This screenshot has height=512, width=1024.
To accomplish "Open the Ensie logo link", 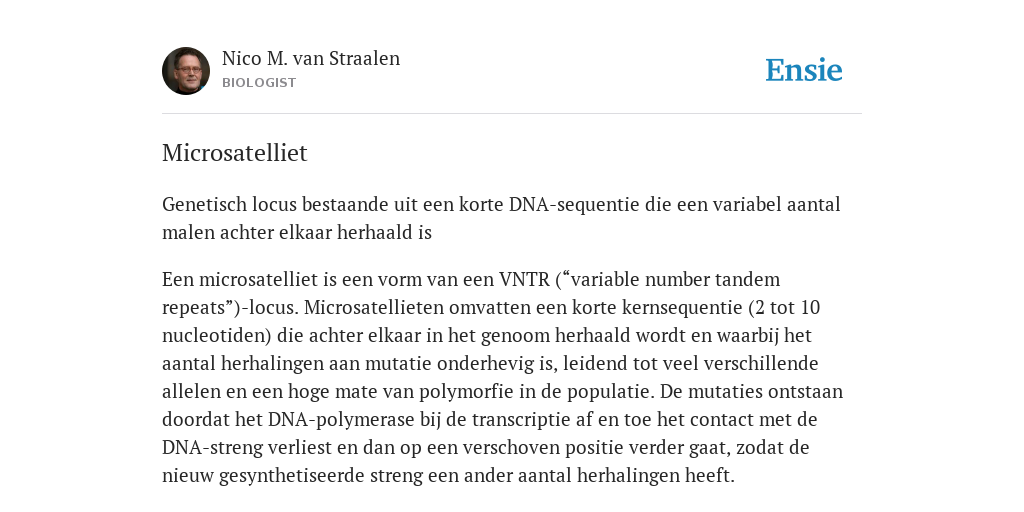I will click(804, 70).
